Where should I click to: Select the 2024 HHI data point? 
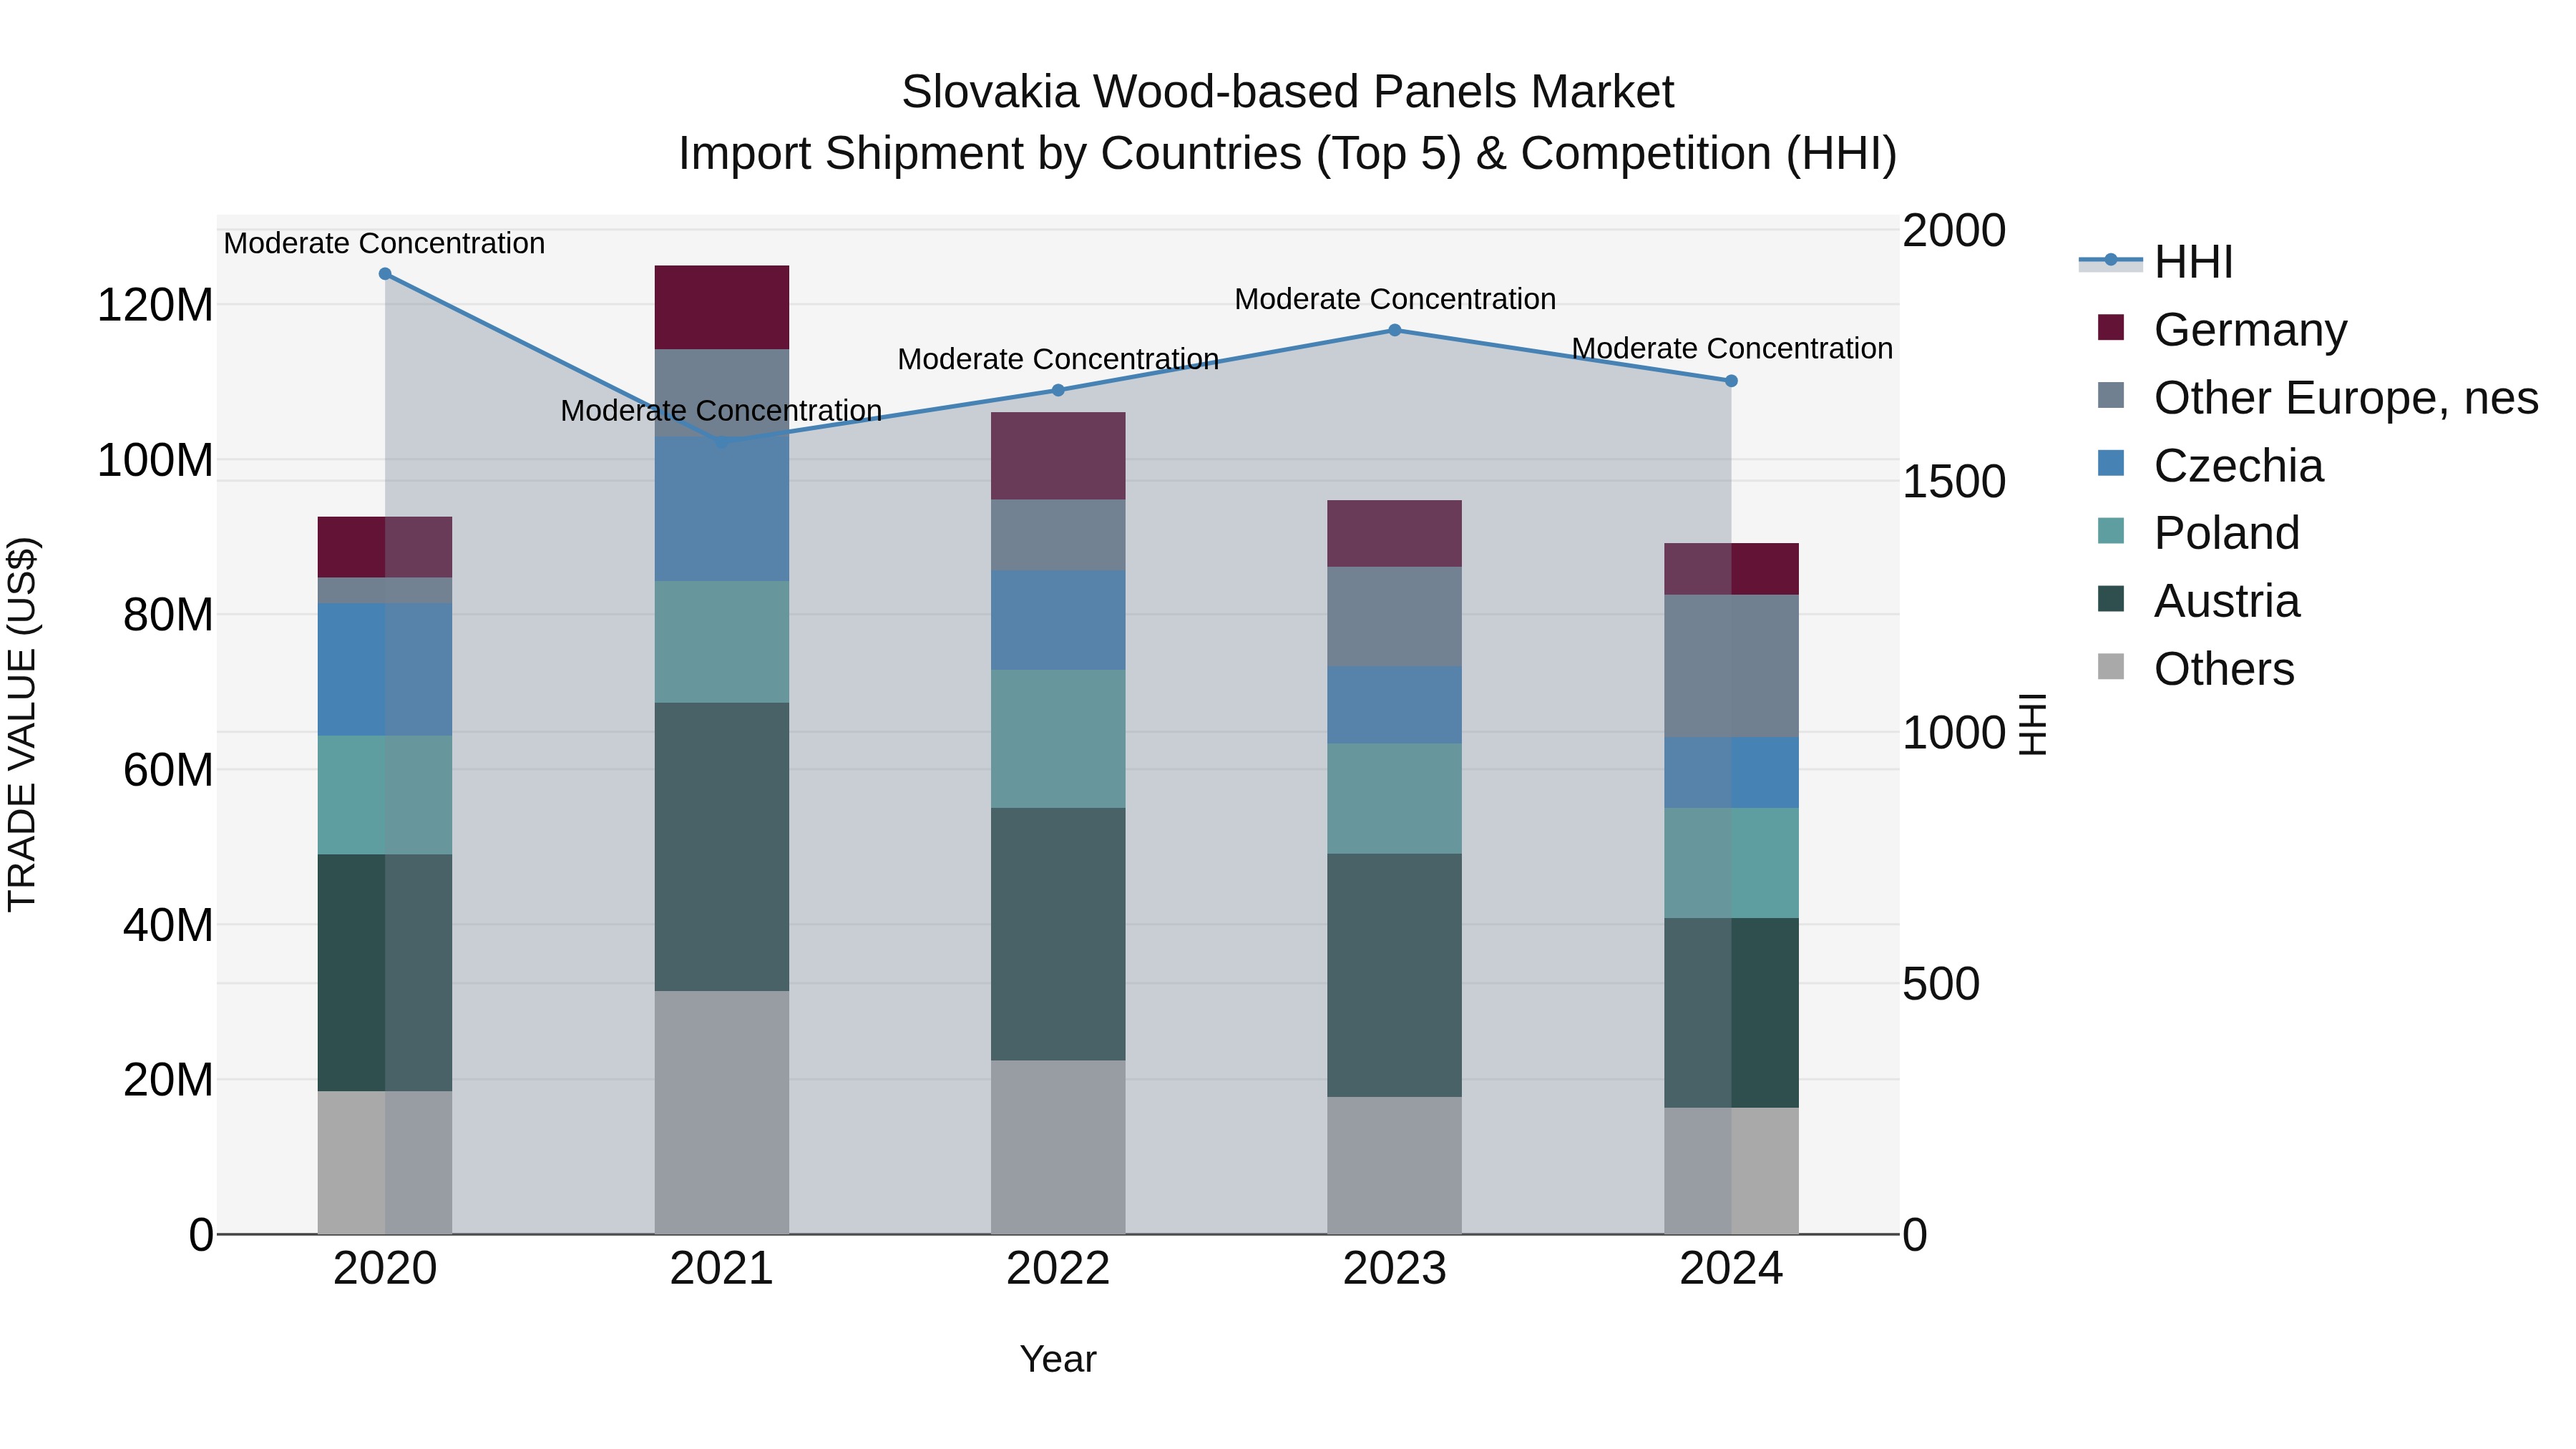pyautogui.click(x=1731, y=381)
